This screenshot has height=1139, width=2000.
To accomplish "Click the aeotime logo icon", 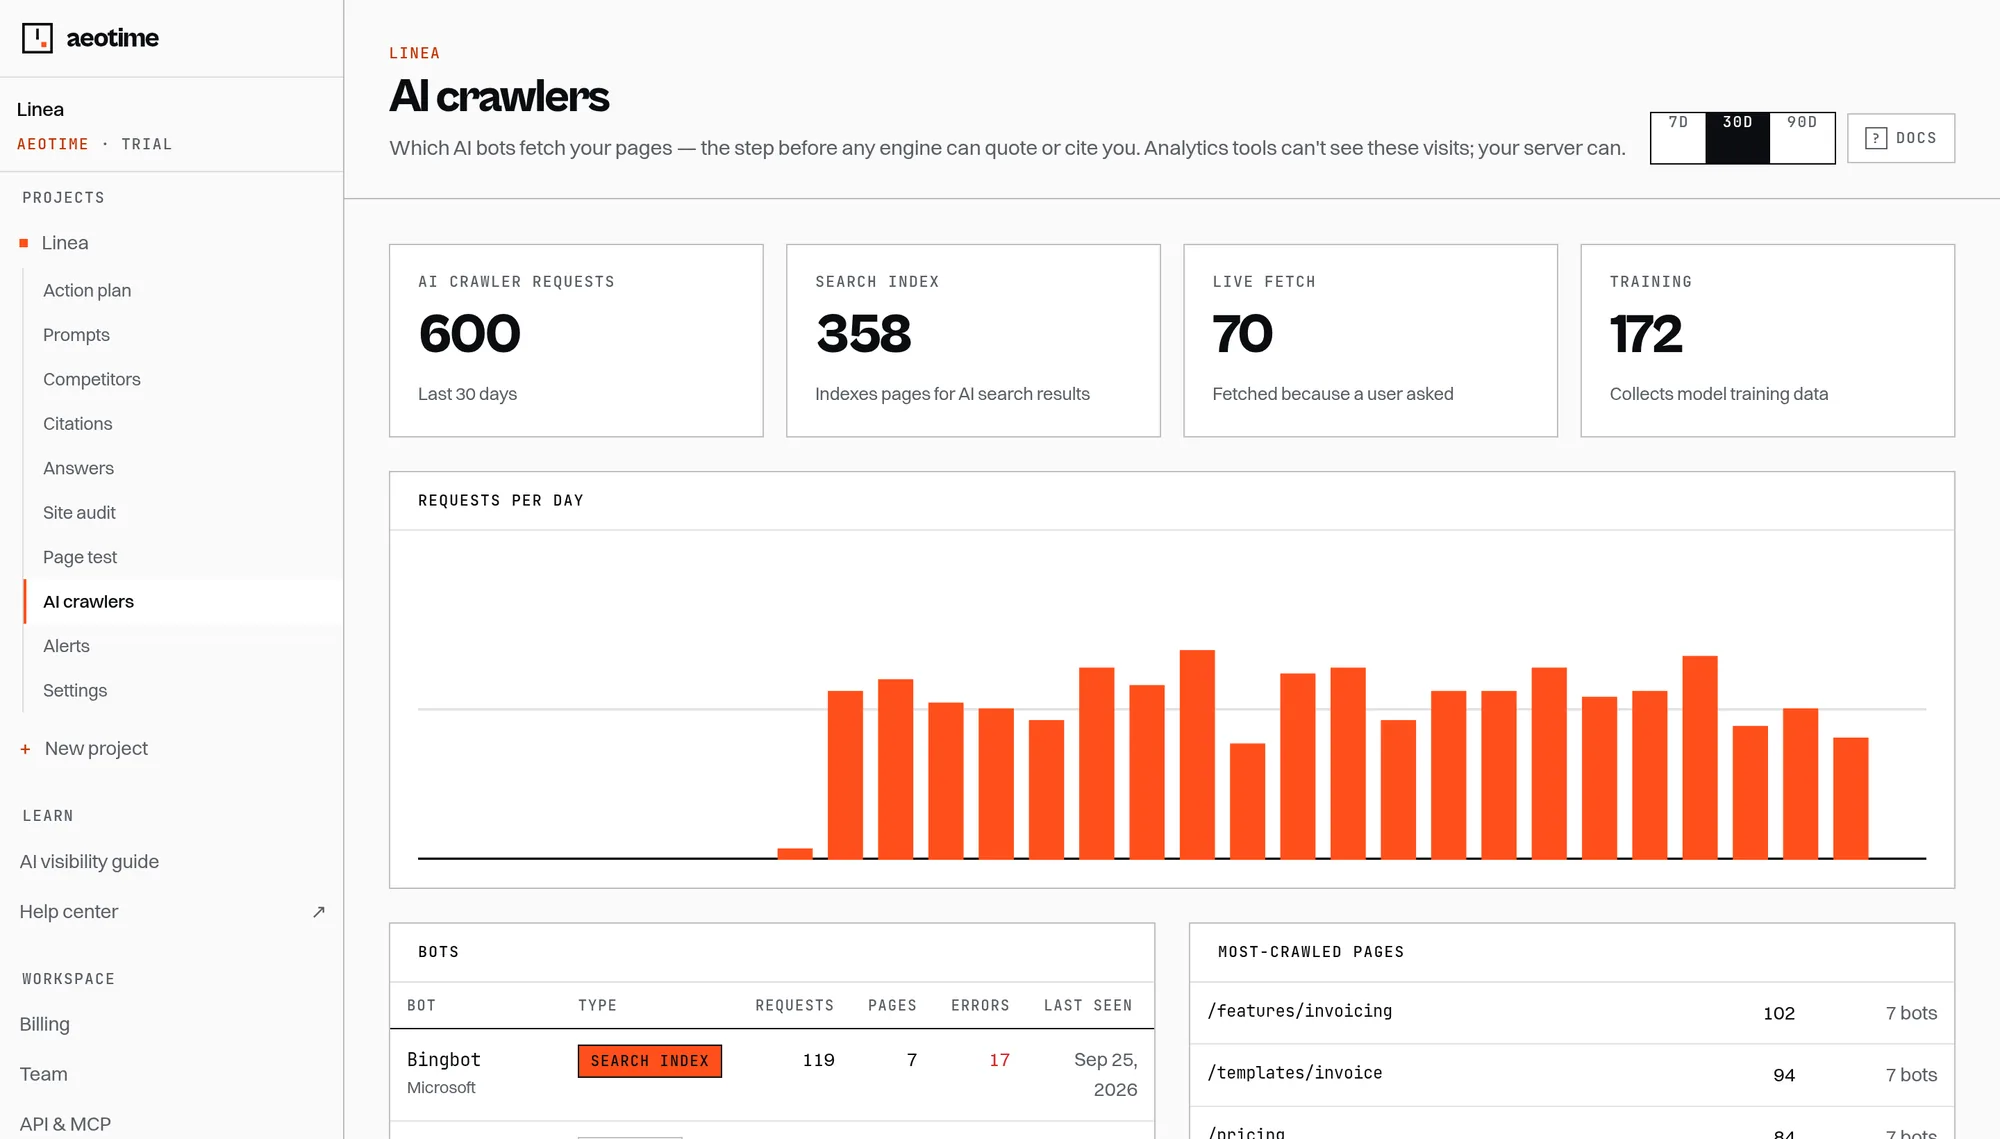I will (37, 38).
